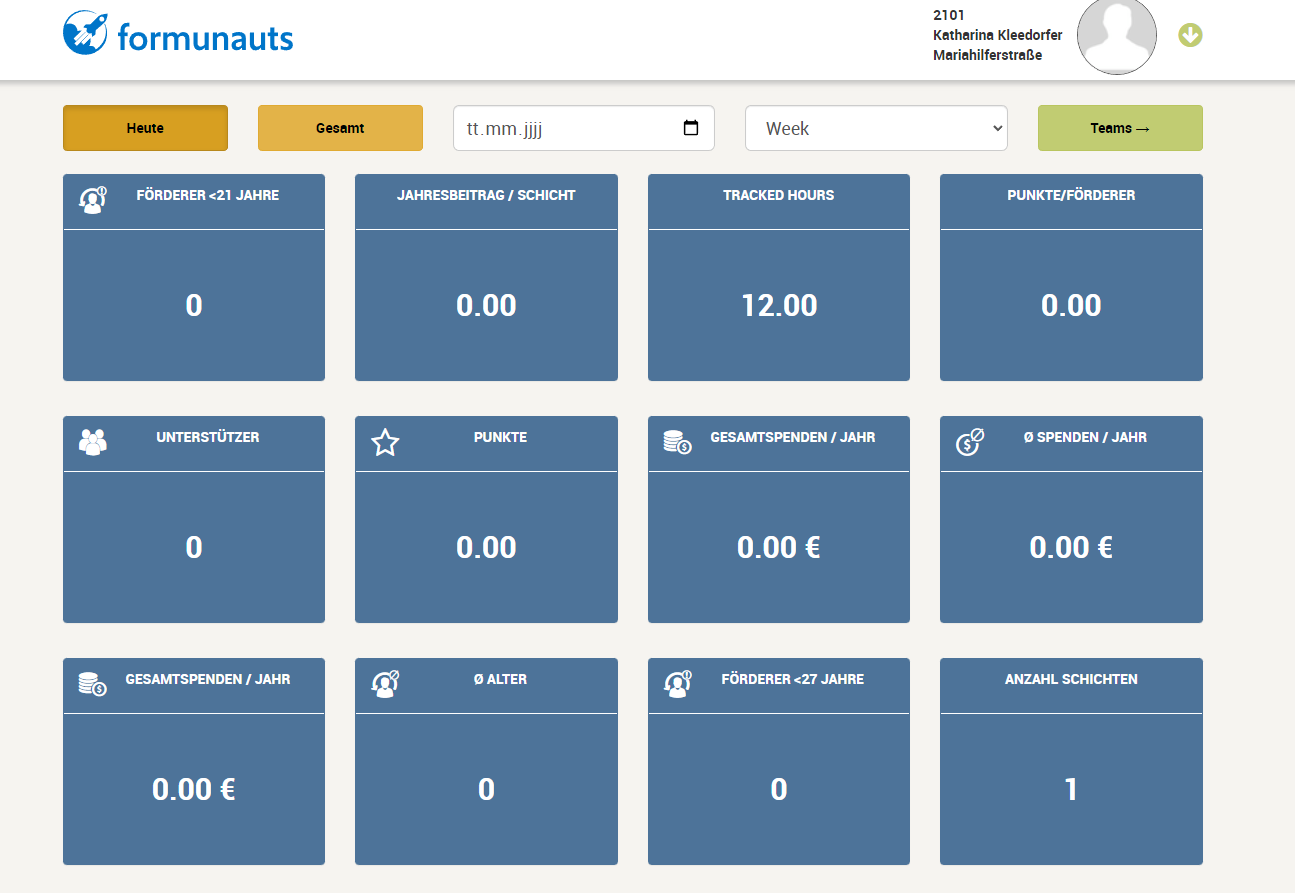
Task: Click the Ø Spenden / Jahr label
Action: (1085, 437)
